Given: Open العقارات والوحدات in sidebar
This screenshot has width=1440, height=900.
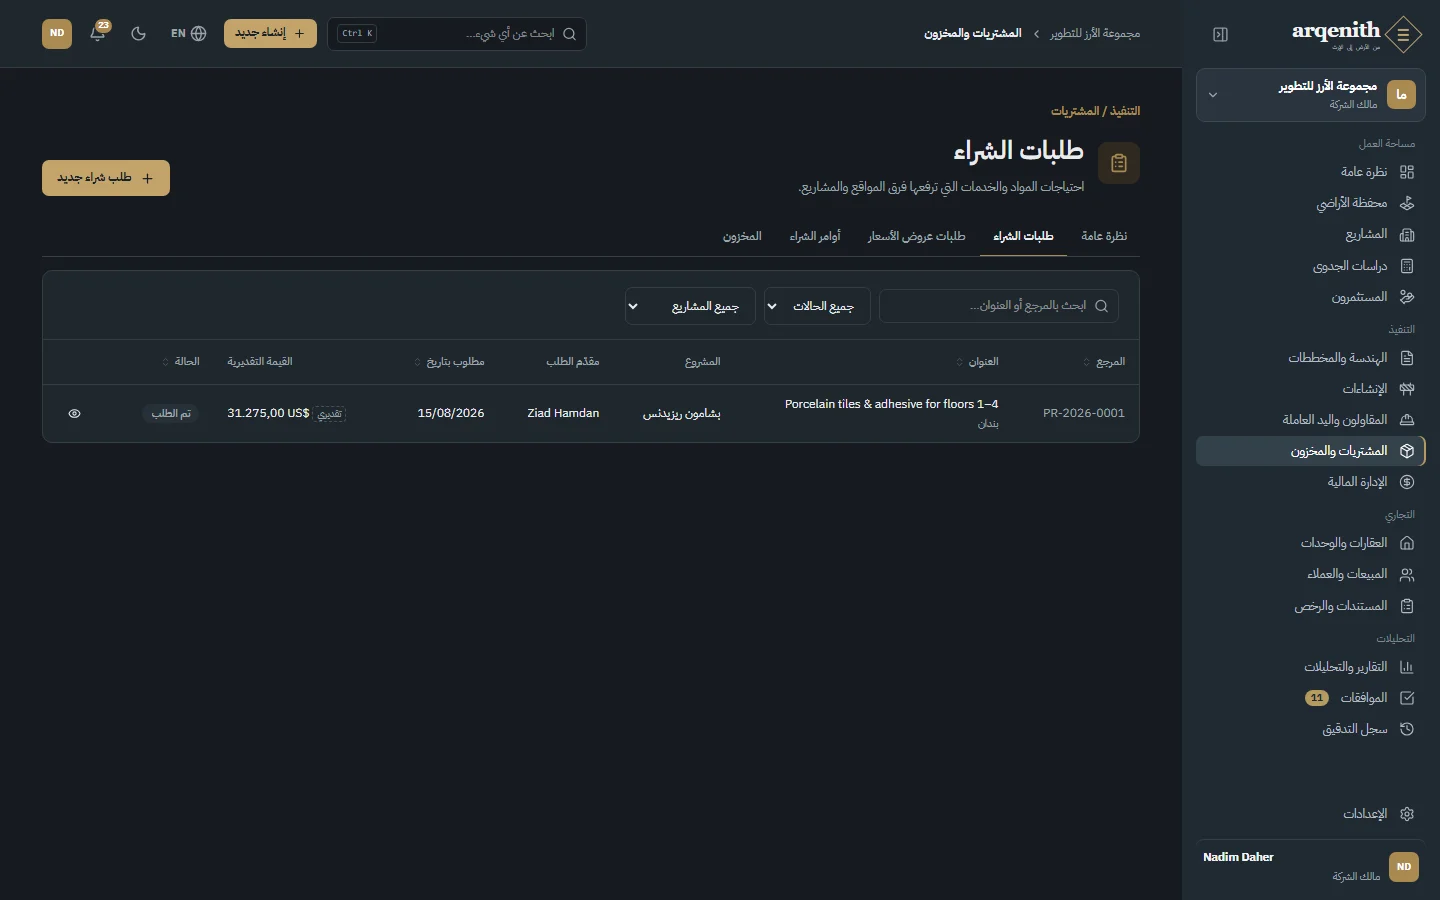Looking at the screenshot, I should click(x=1311, y=543).
